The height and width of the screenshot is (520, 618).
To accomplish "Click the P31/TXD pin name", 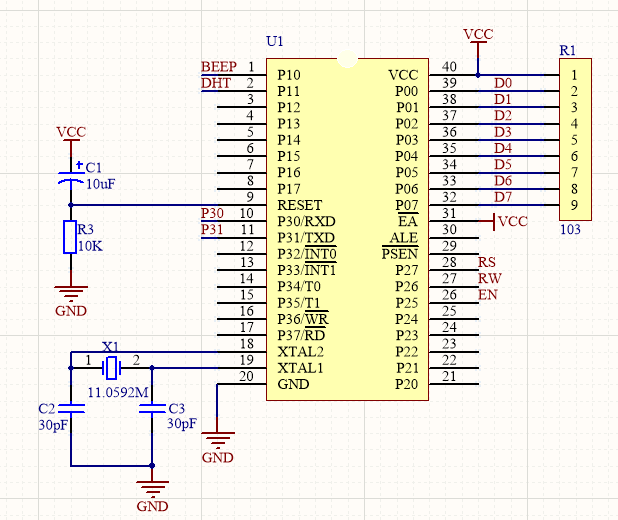I will pos(306,238).
